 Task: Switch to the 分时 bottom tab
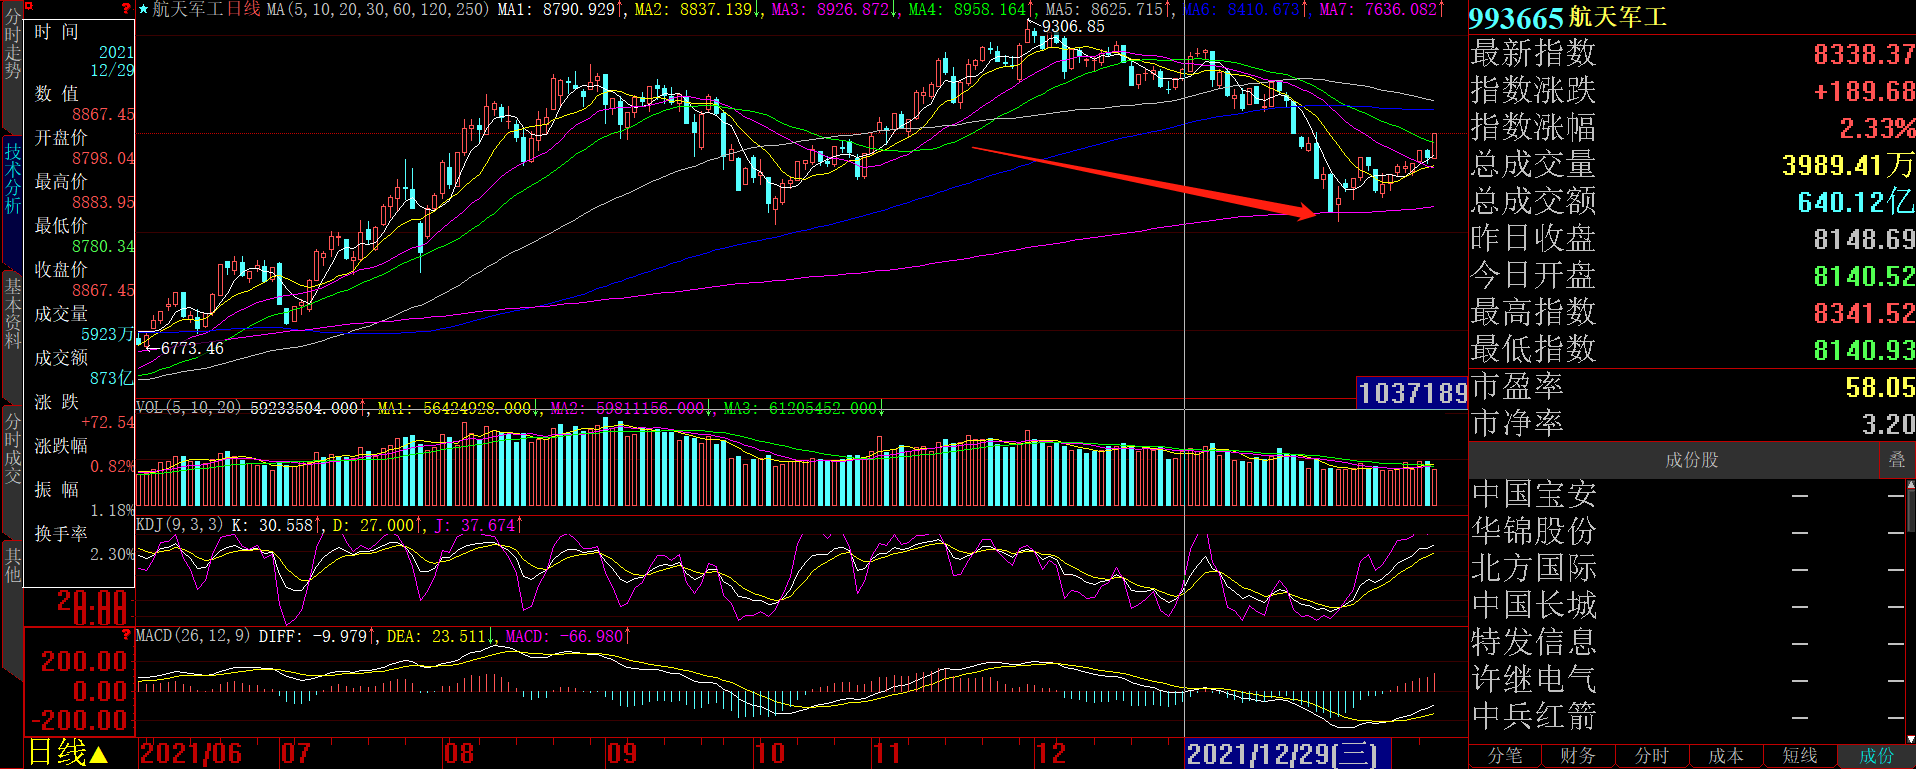[1652, 756]
